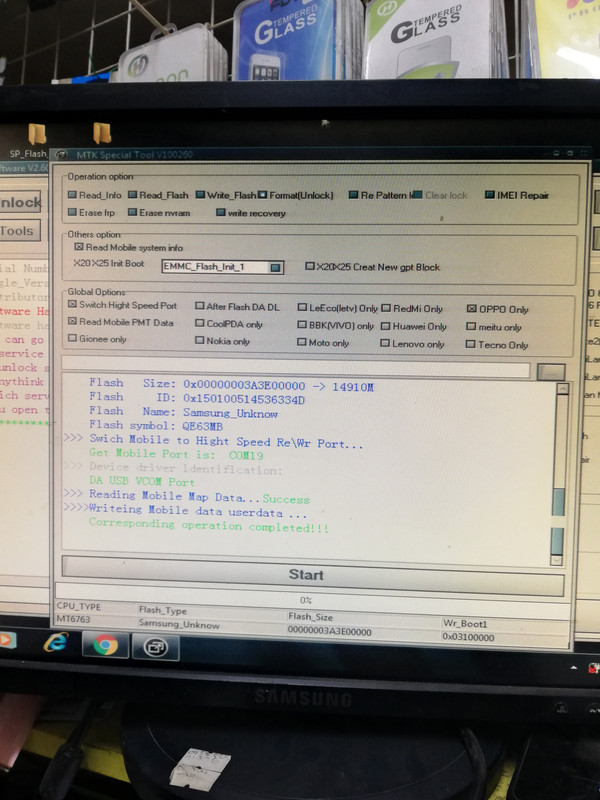Click the 'Flash symbol: QE63MB' log line

point(156,425)
